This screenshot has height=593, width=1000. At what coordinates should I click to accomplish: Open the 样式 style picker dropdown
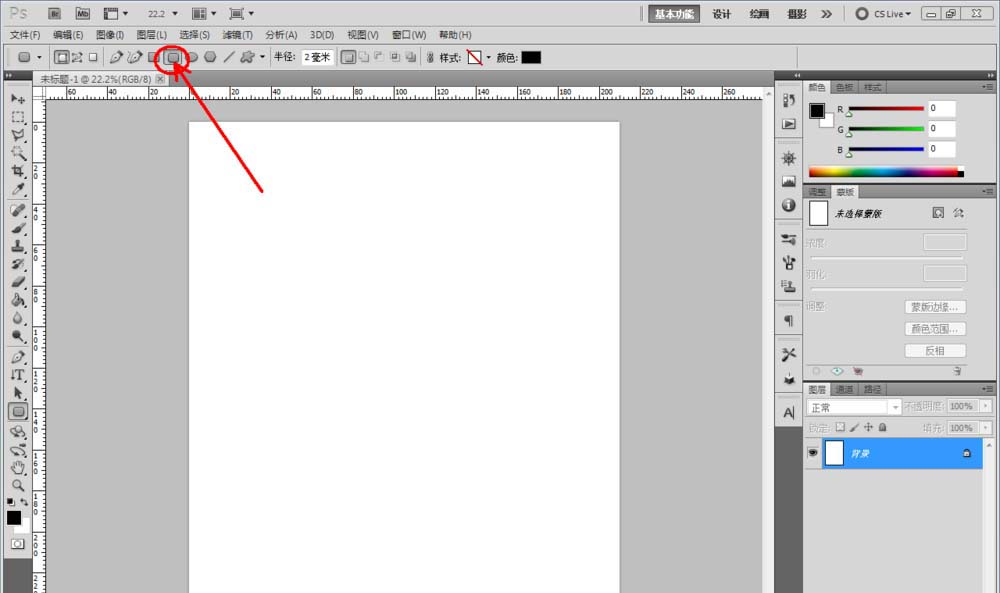pos(489,57)
